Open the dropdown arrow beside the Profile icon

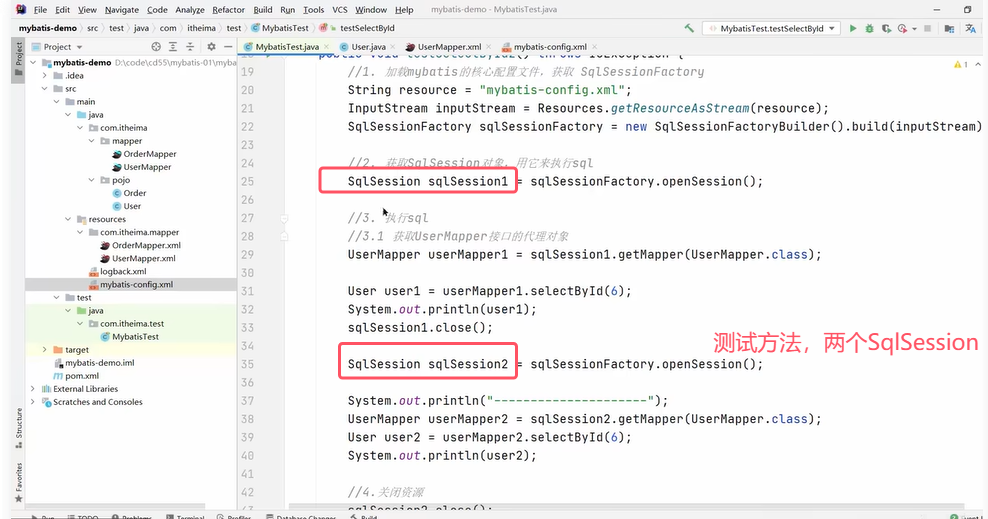coord(914,29)
